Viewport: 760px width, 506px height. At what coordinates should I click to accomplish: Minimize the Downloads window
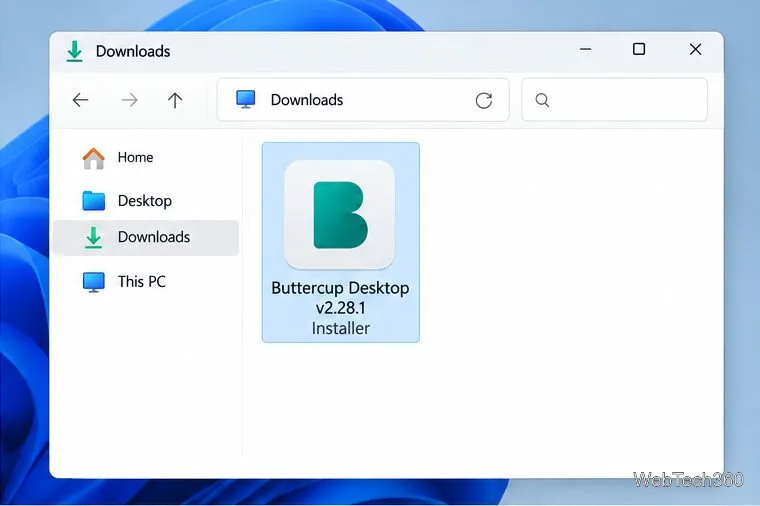(586, 49)
